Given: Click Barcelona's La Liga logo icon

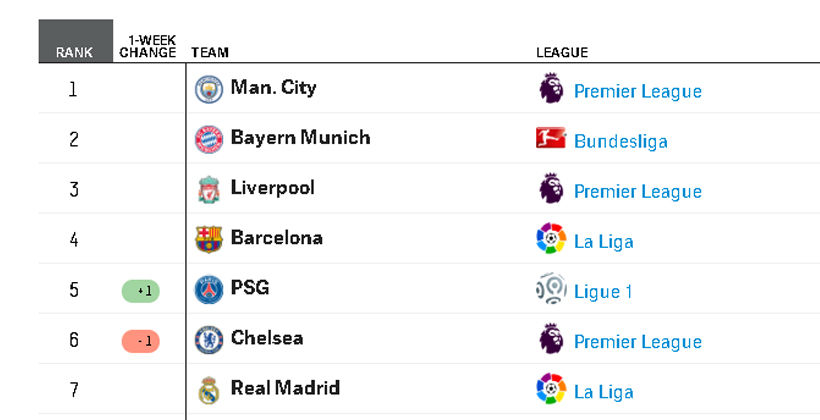Looking at the screenshot, I should 551,239.
